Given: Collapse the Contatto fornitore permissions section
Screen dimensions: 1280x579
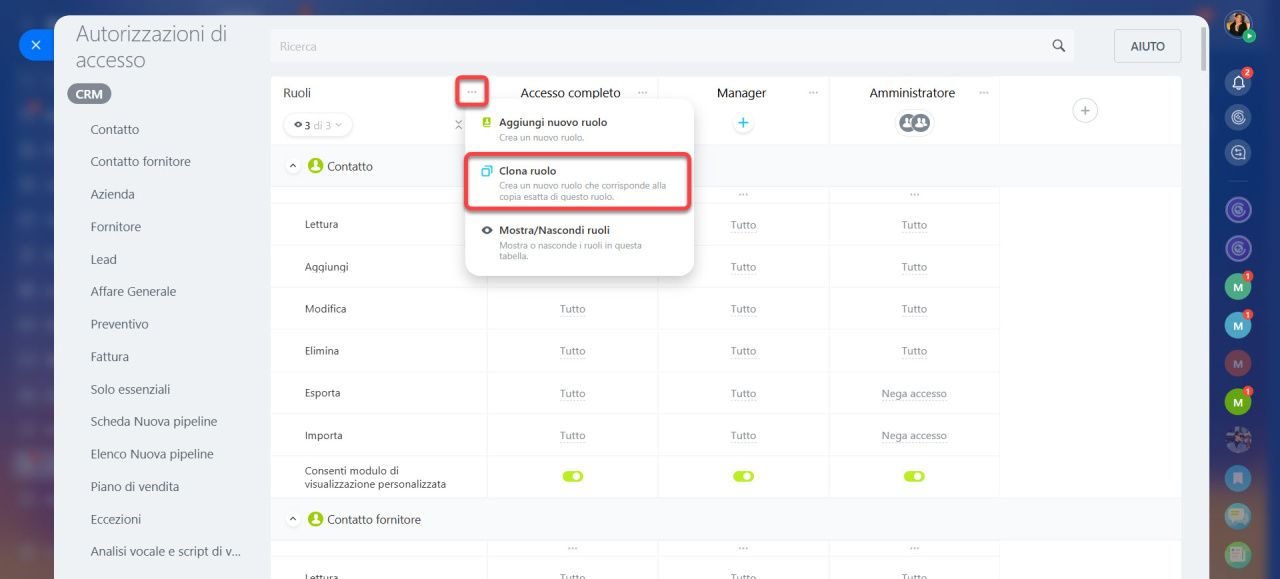Looking at the screenshot, I should 293,520.
